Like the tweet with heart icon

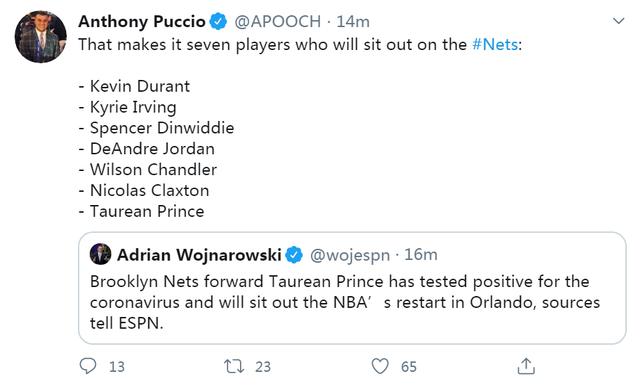point(380,366)
